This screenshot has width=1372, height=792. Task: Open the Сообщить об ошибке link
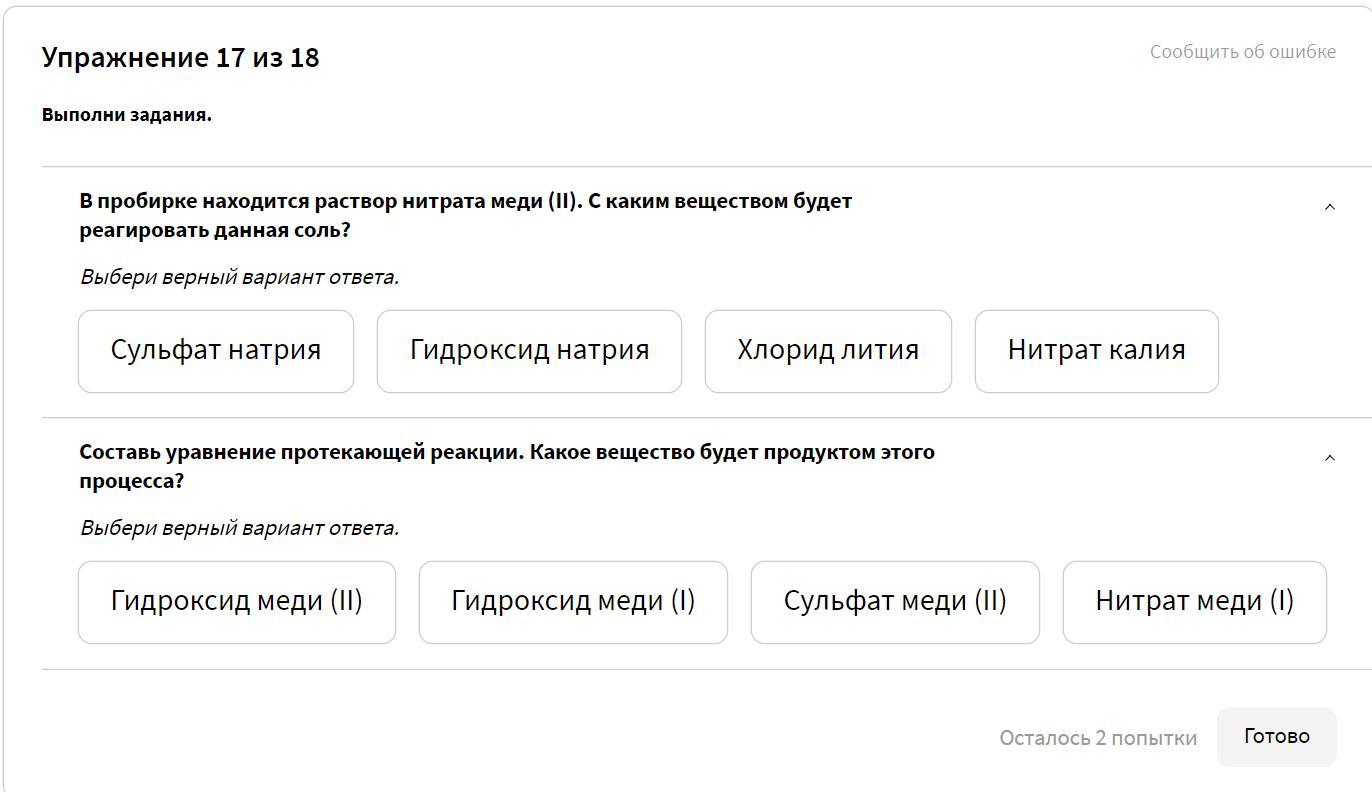point(1242,52)
